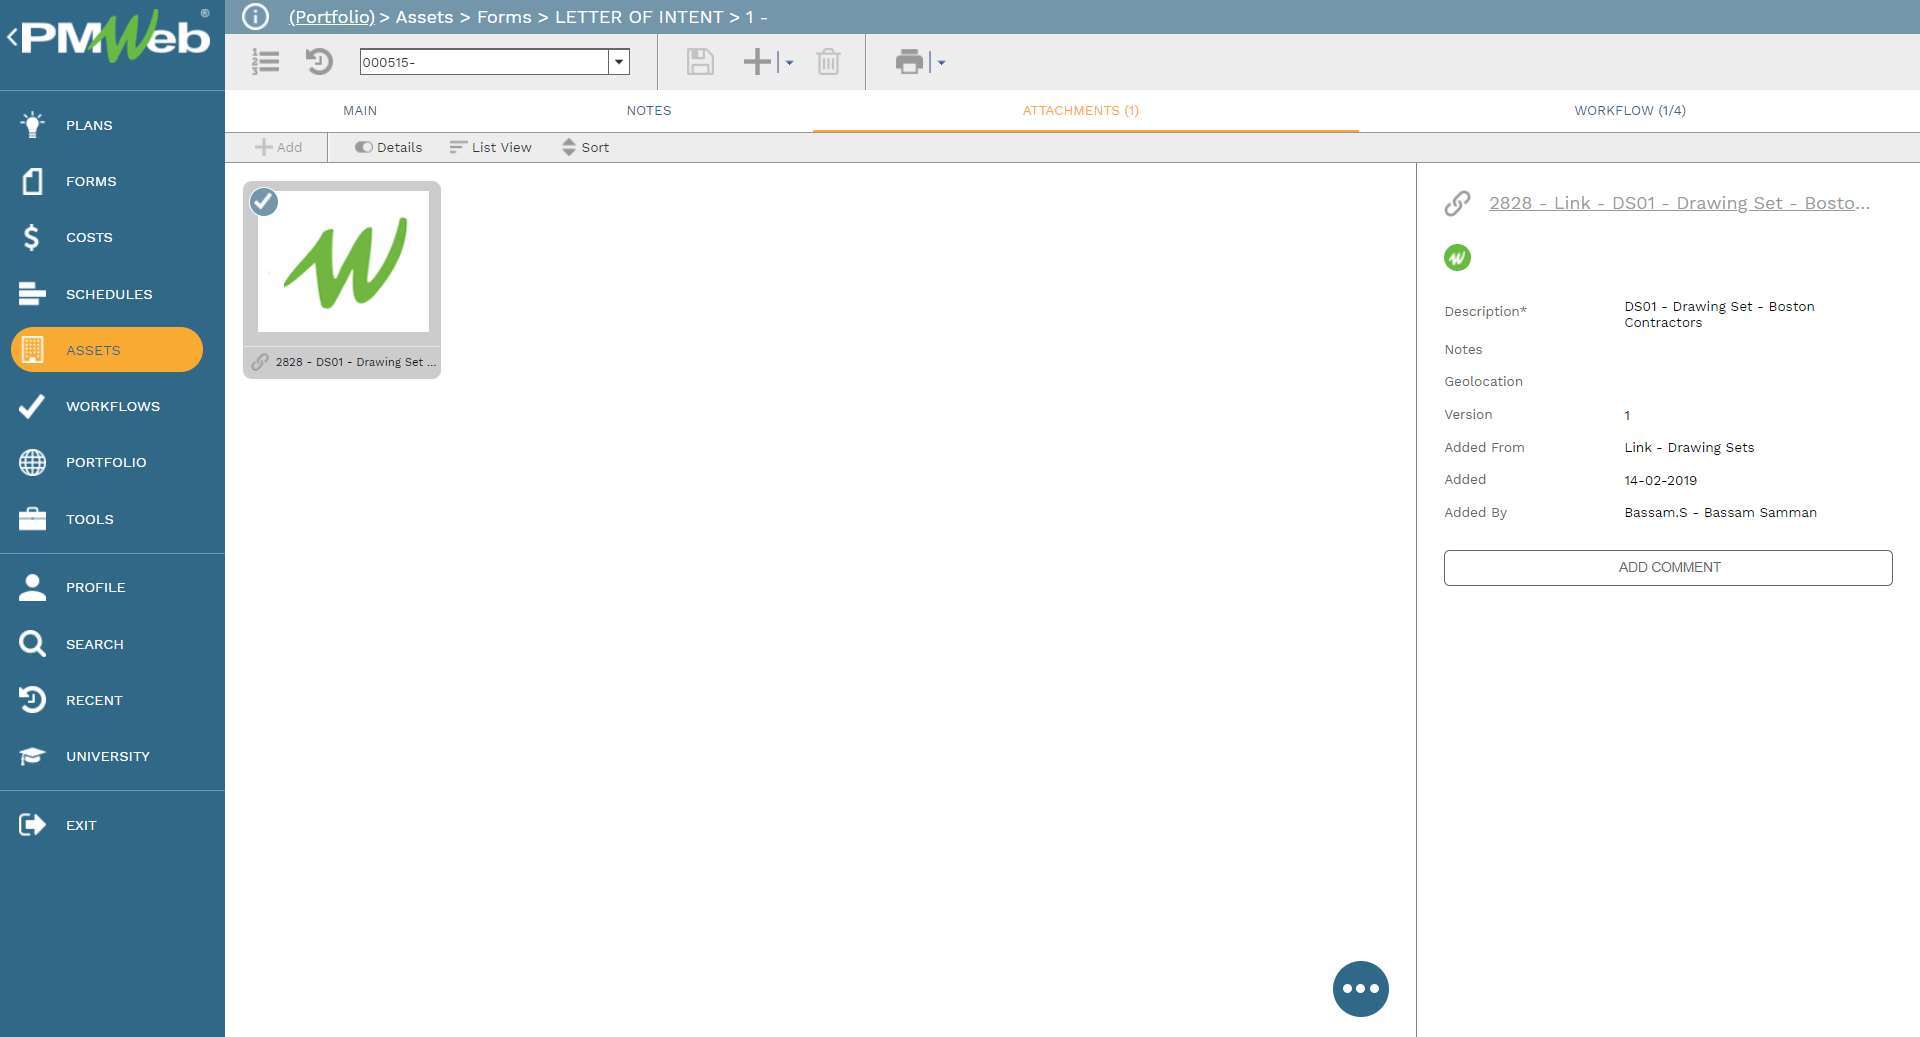Switch attachments to List View
The width and height of the screenshot is (1920, 1037).
tap(491, 147)
